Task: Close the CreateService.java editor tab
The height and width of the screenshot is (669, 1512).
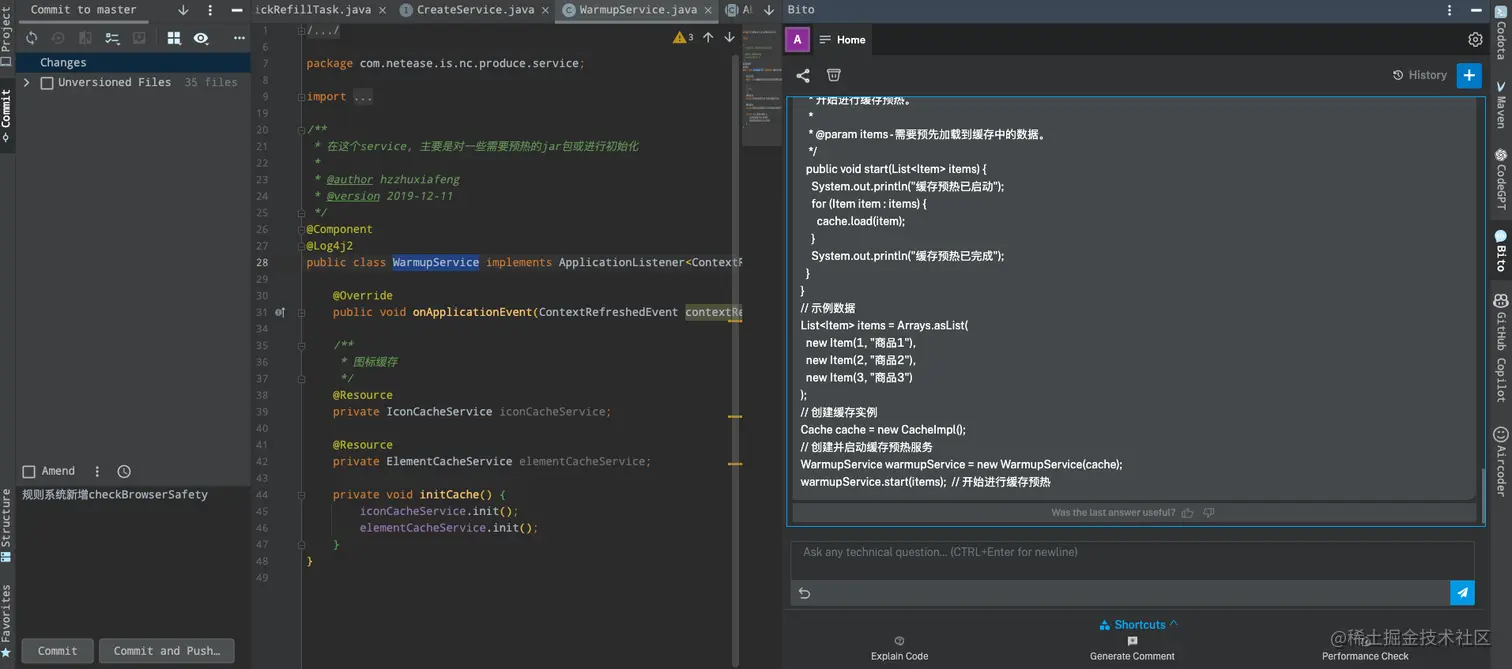Action: pyautogui.click(x=544, y=10)
